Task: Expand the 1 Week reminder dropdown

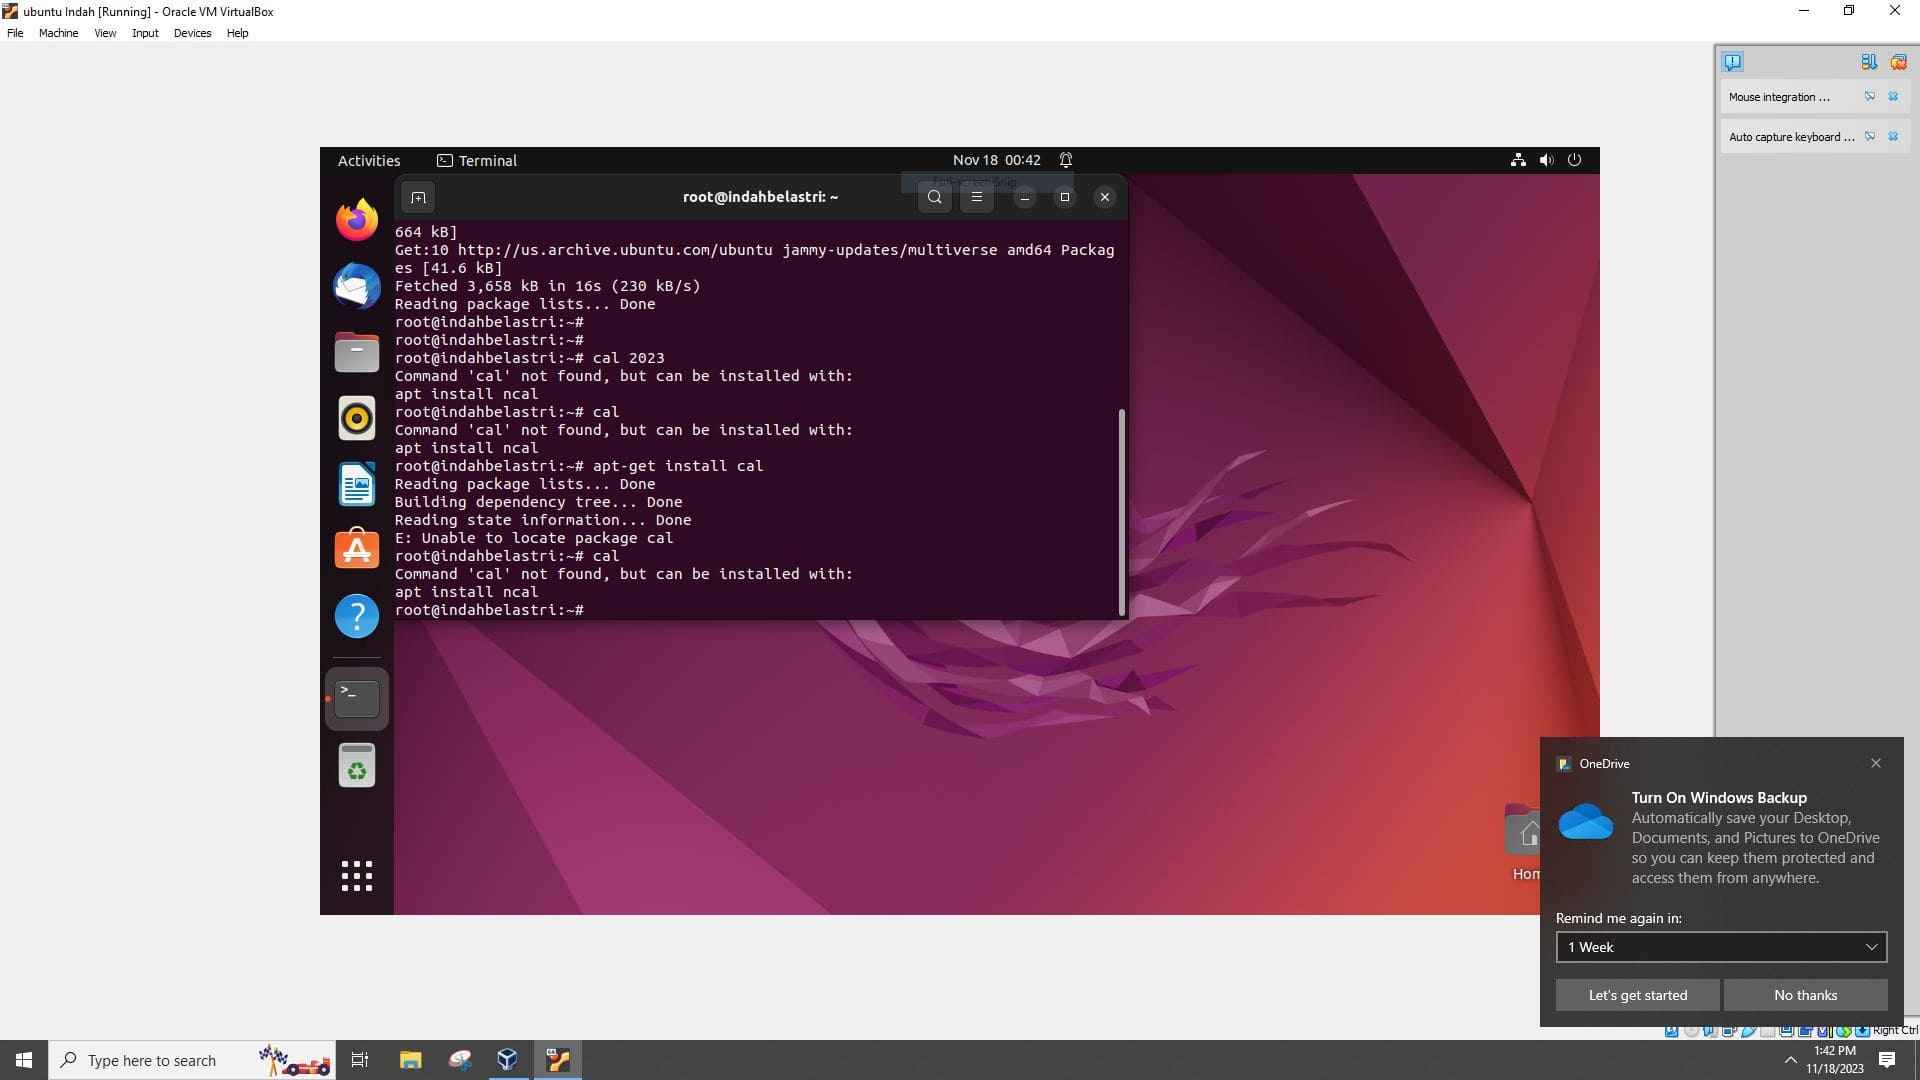Action: 1721,947
